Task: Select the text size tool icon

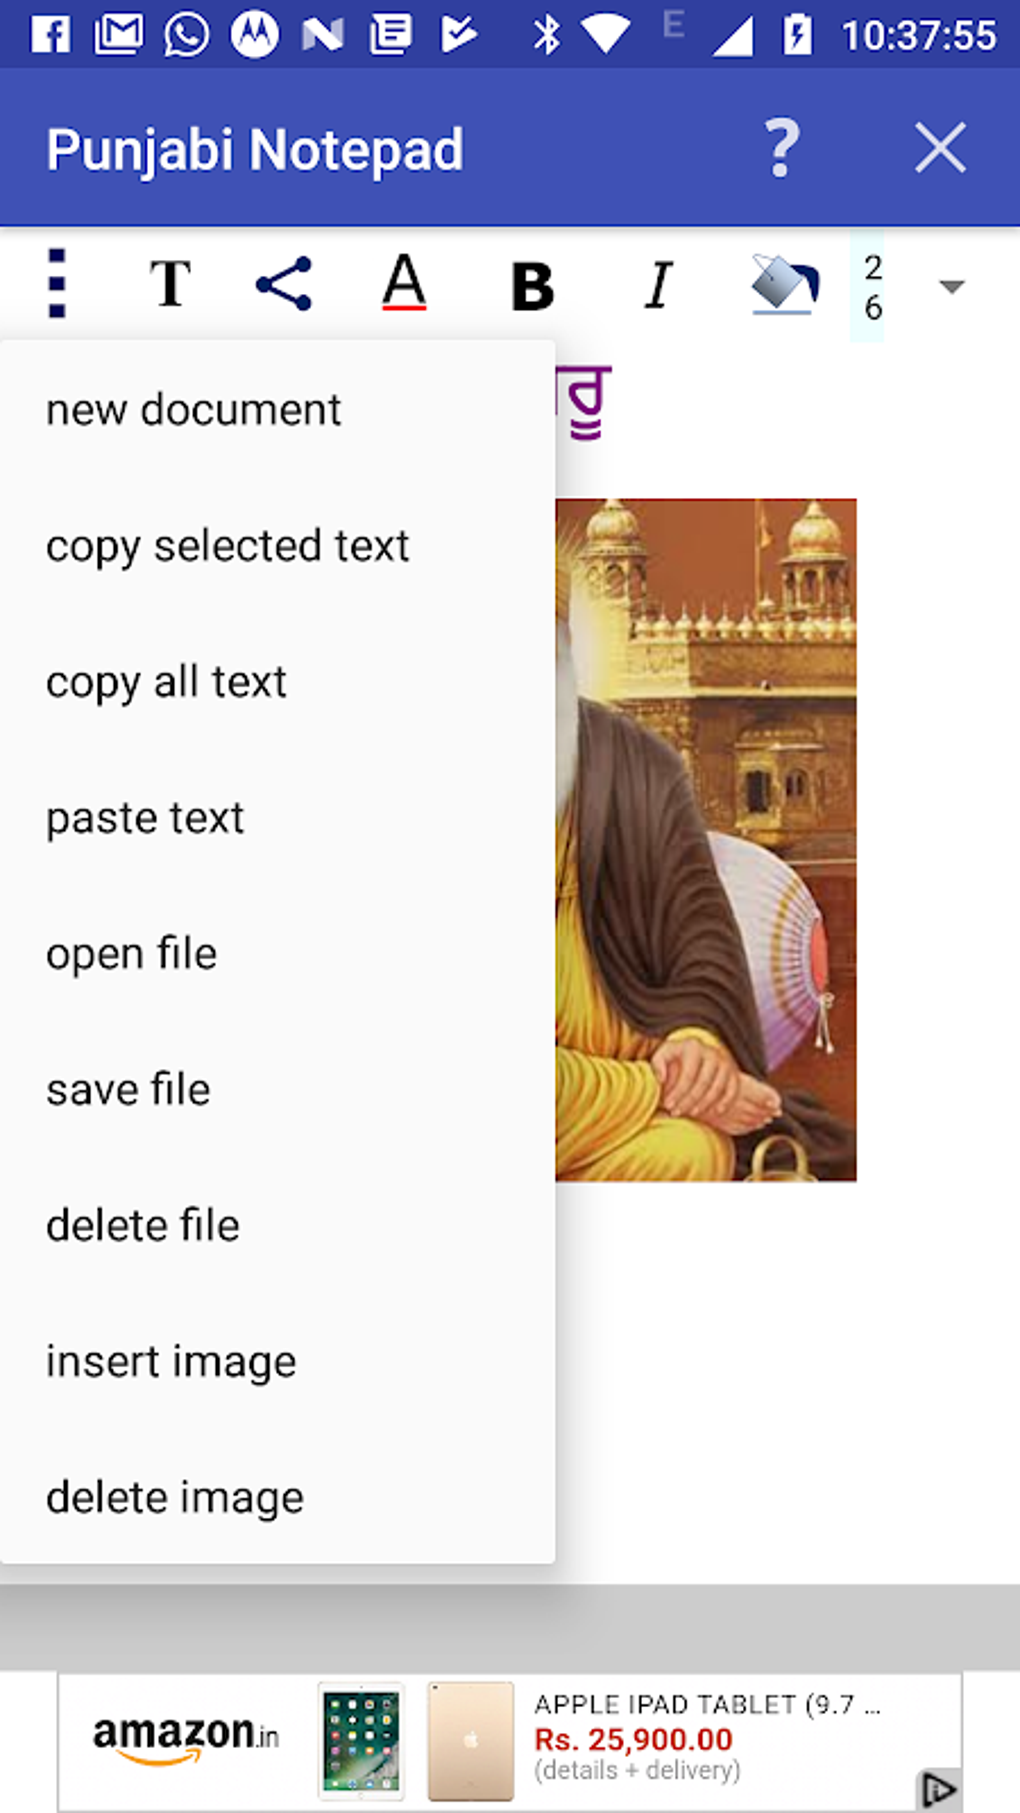Action: 170,284
